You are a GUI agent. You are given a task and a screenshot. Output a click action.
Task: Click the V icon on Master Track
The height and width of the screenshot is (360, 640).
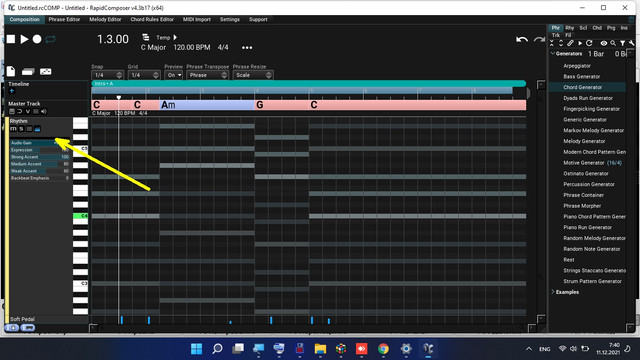click(28, 111)
